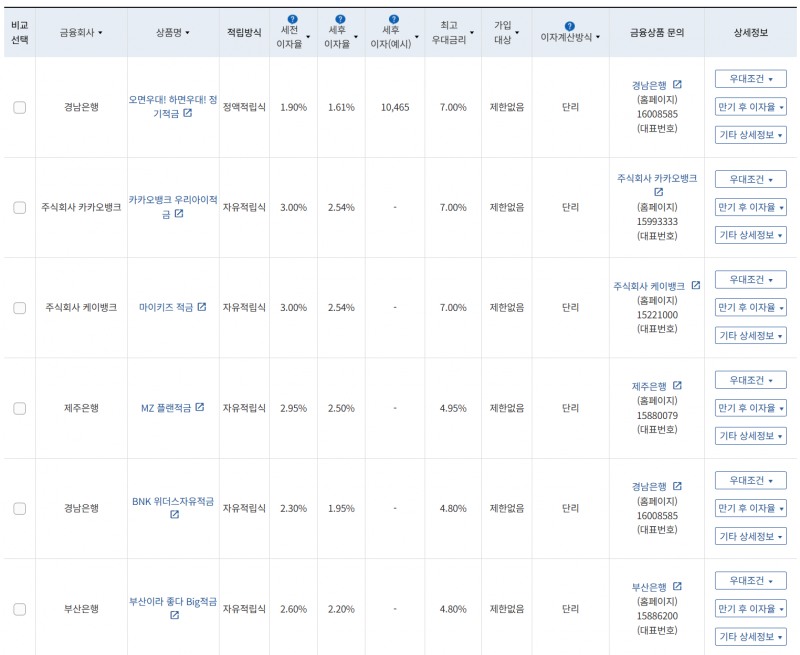This screenshot has width=800, height=655.
Task: Expand 만기 후 이자율 for BNK 위더스자유적금
Action: (x=751, y=509)
